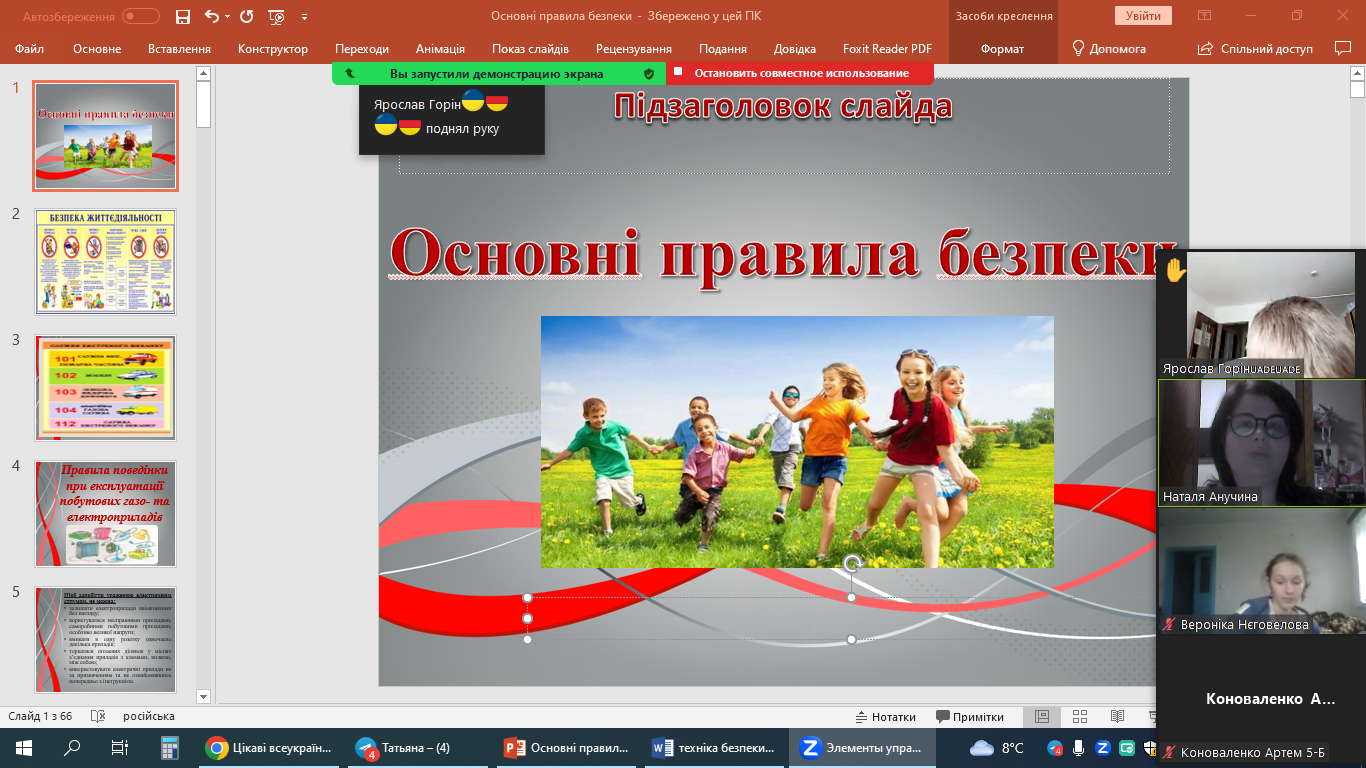
Task: Click Наталя Анучина video tile
Action: tap(1262, 442)
